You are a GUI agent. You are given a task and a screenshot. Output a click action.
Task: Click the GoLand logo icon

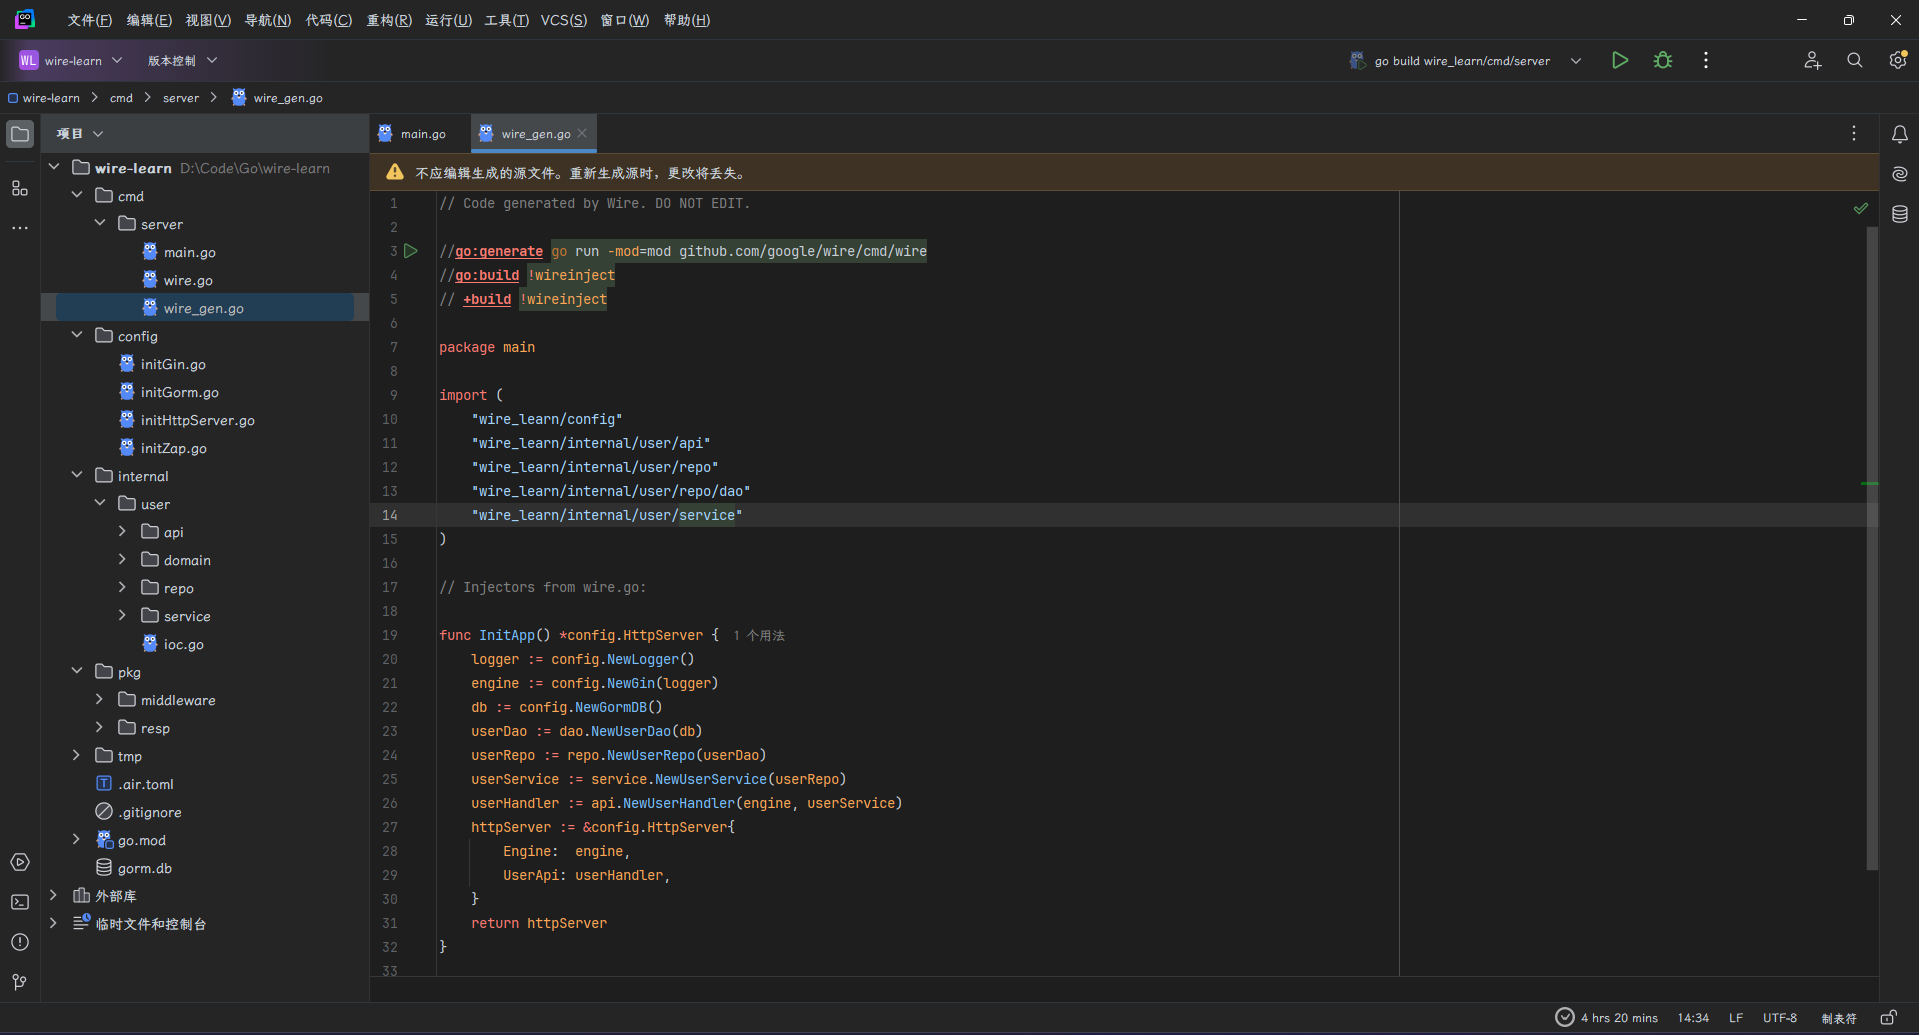[x=25, y=19]
